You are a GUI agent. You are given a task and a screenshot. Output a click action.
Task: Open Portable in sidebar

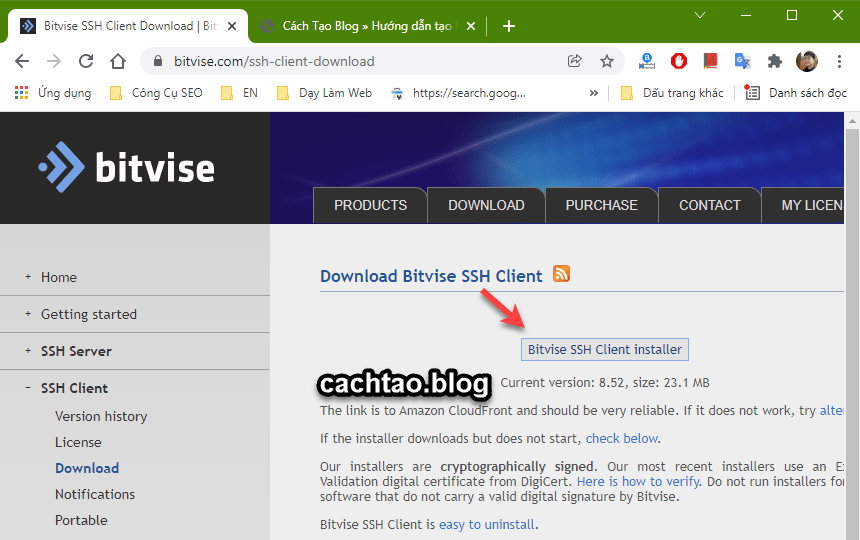point(81,520)
